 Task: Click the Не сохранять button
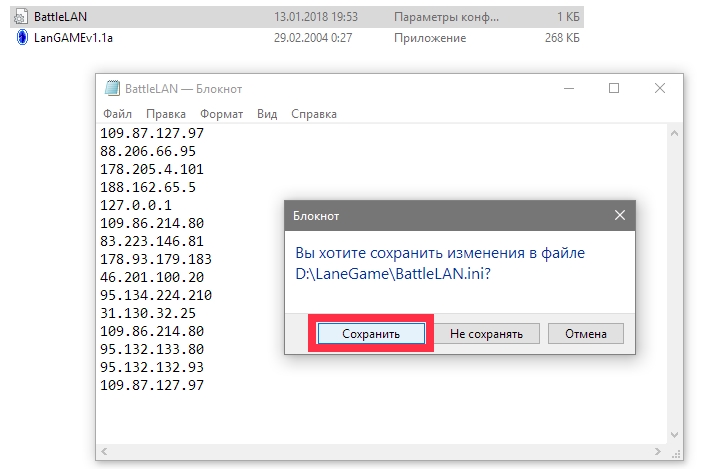click(x=486, y=333)
